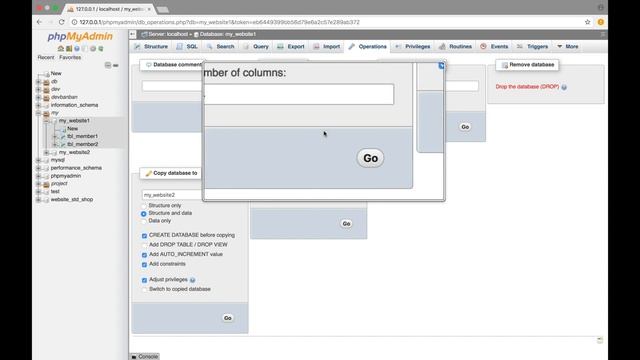
Task: Expand the information_schema node
Action: [x=38, y=105]
